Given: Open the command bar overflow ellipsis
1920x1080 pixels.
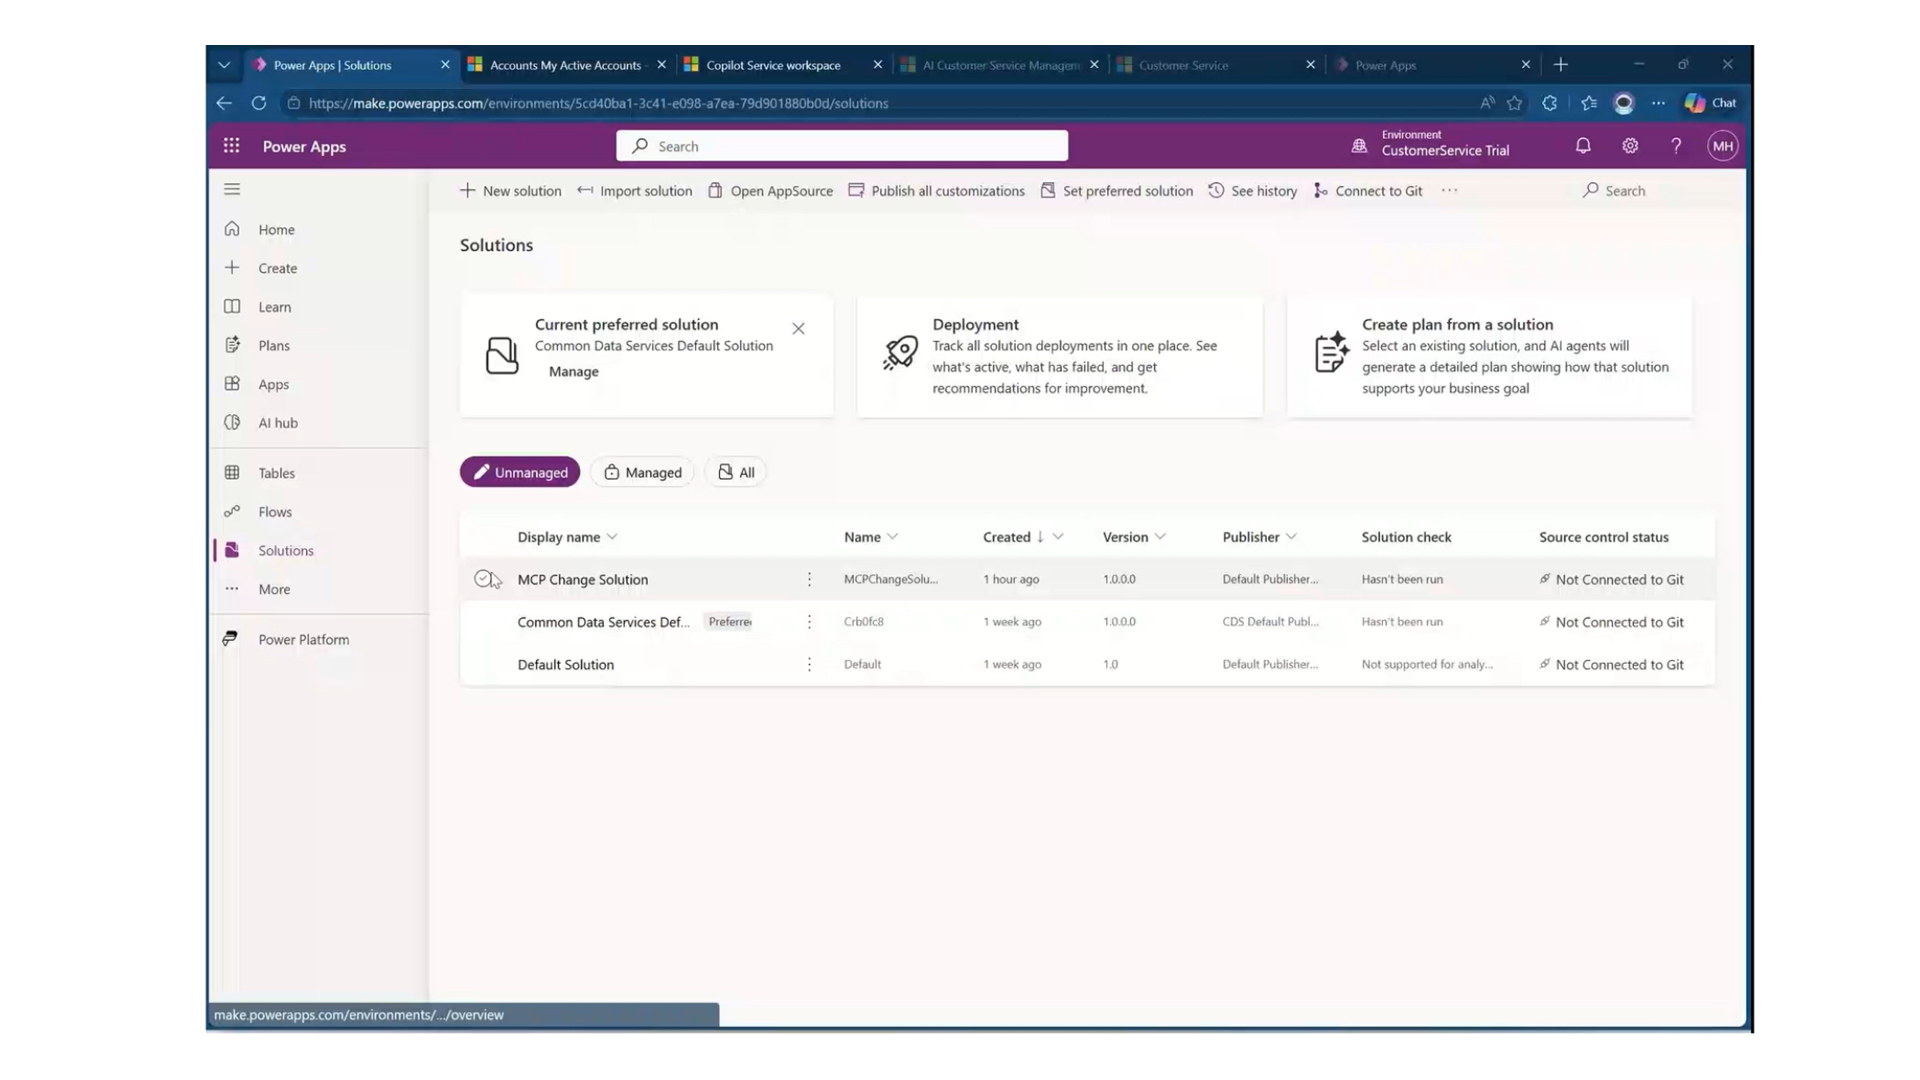Looking at the screenshot, I should point(1449,191).
